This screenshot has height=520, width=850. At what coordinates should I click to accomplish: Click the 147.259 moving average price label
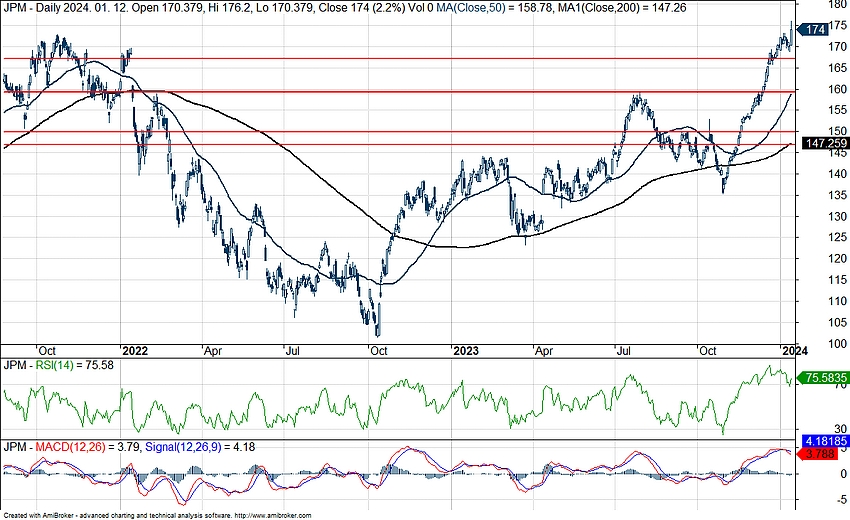click(x=825, y=143)
